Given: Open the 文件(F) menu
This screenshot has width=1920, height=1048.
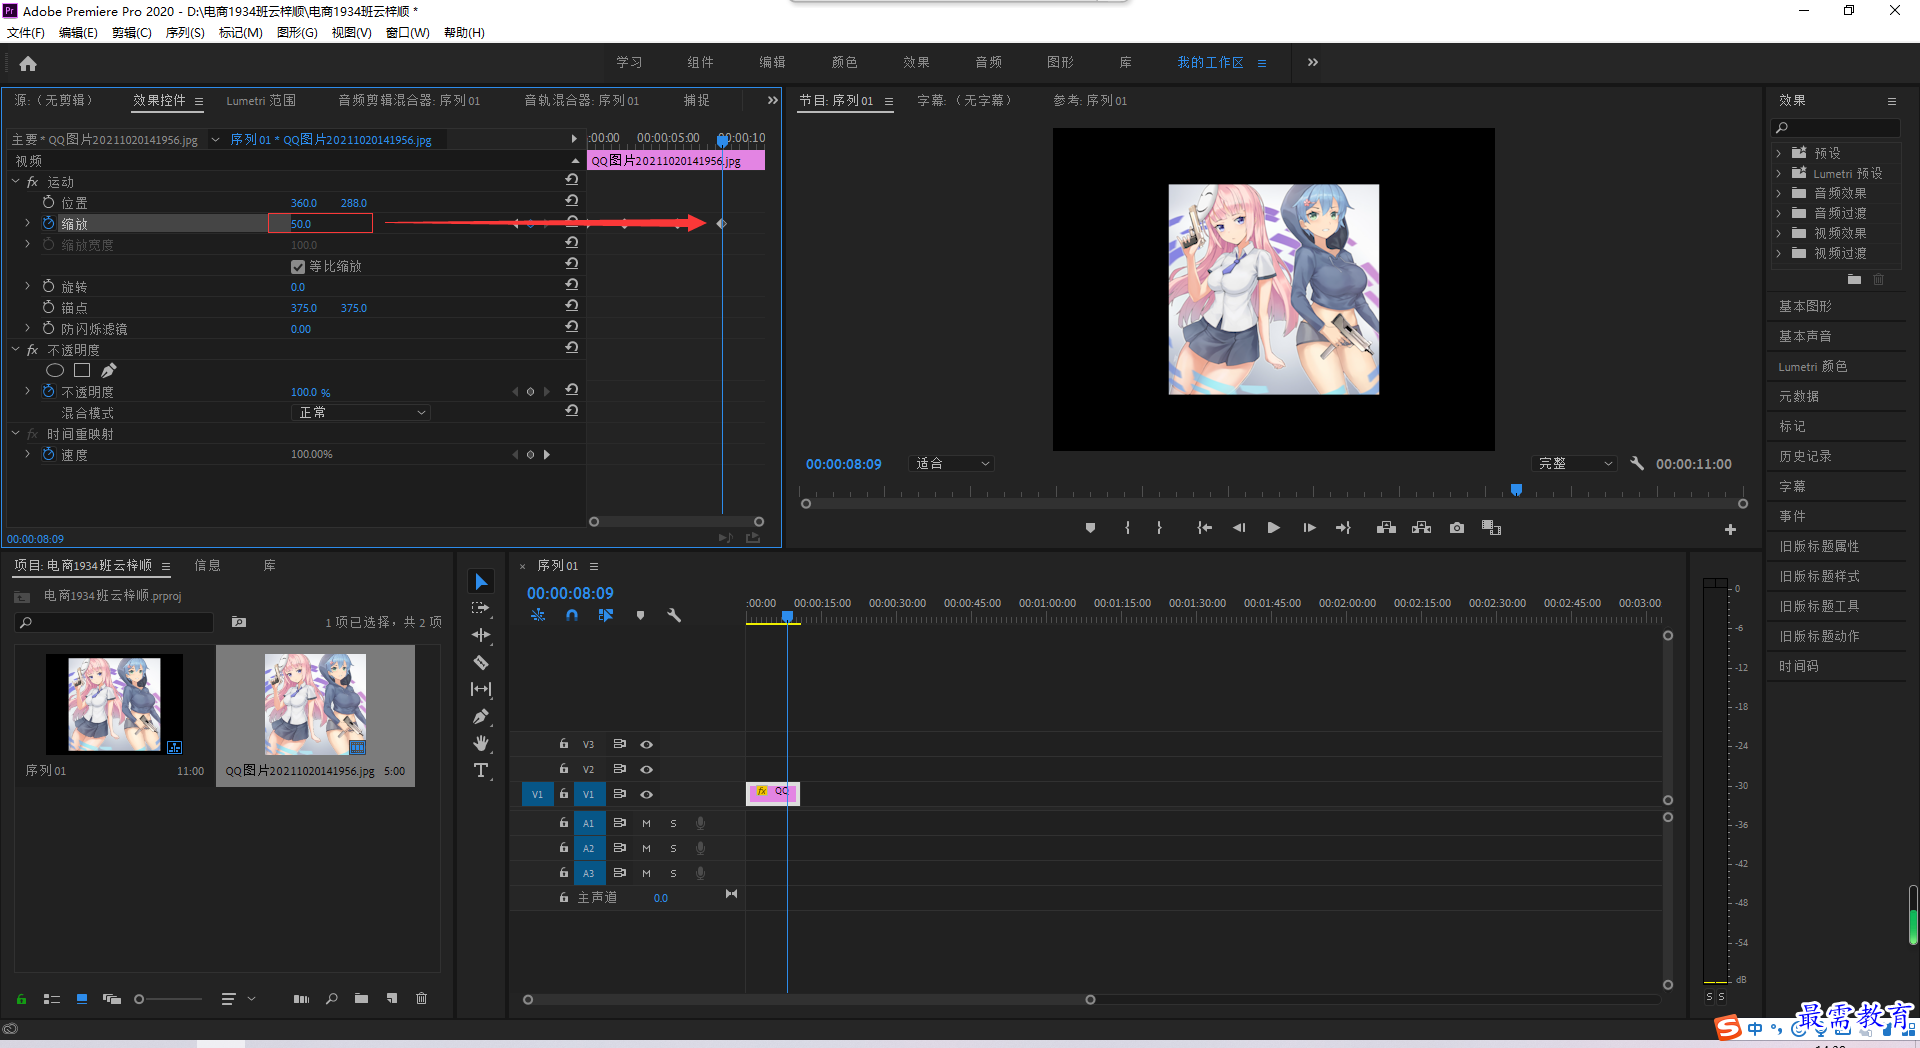Looking at the screenshot, I should click(26, 33).
